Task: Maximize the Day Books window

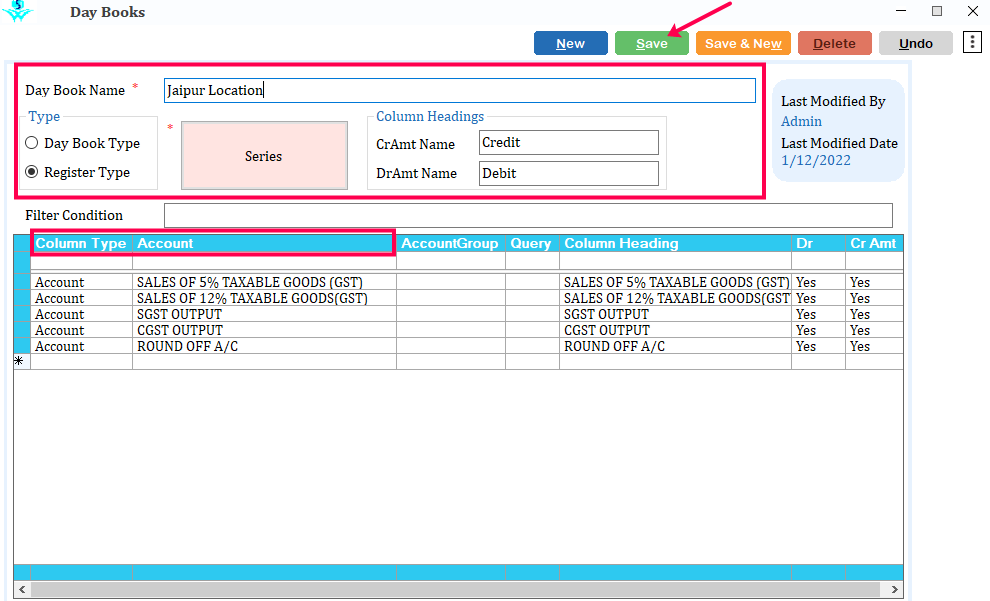Action: (x=937, y=11)
